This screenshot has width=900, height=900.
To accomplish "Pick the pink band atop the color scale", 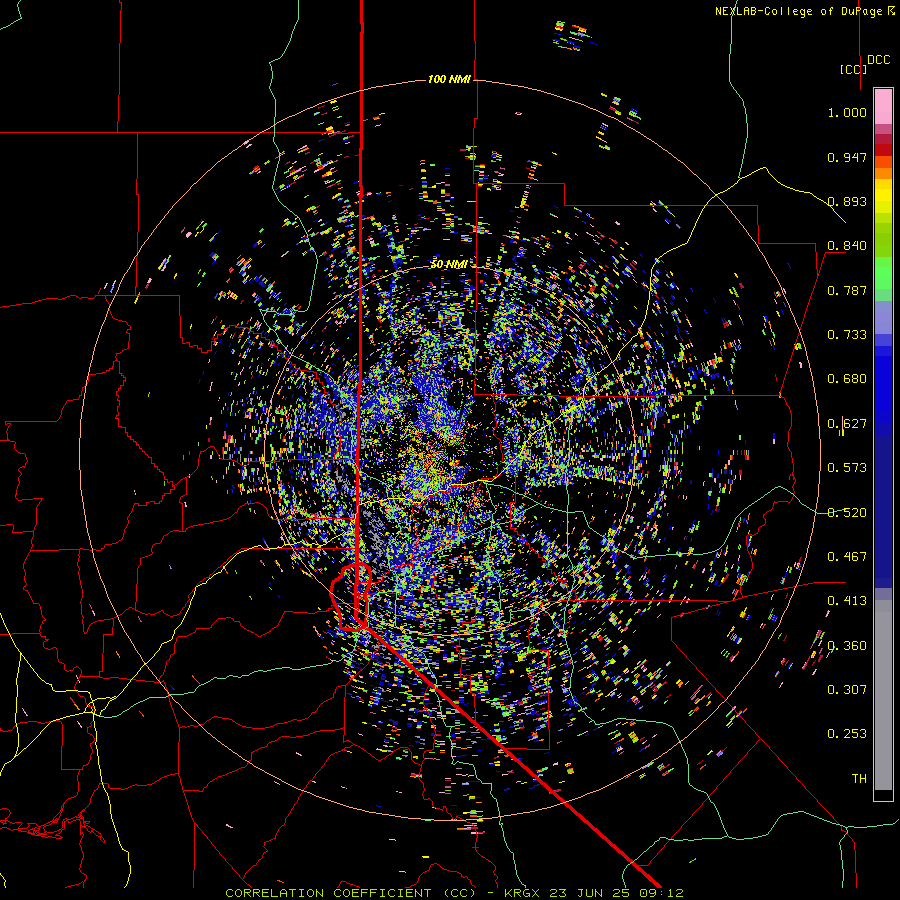I will pos(883,106).
